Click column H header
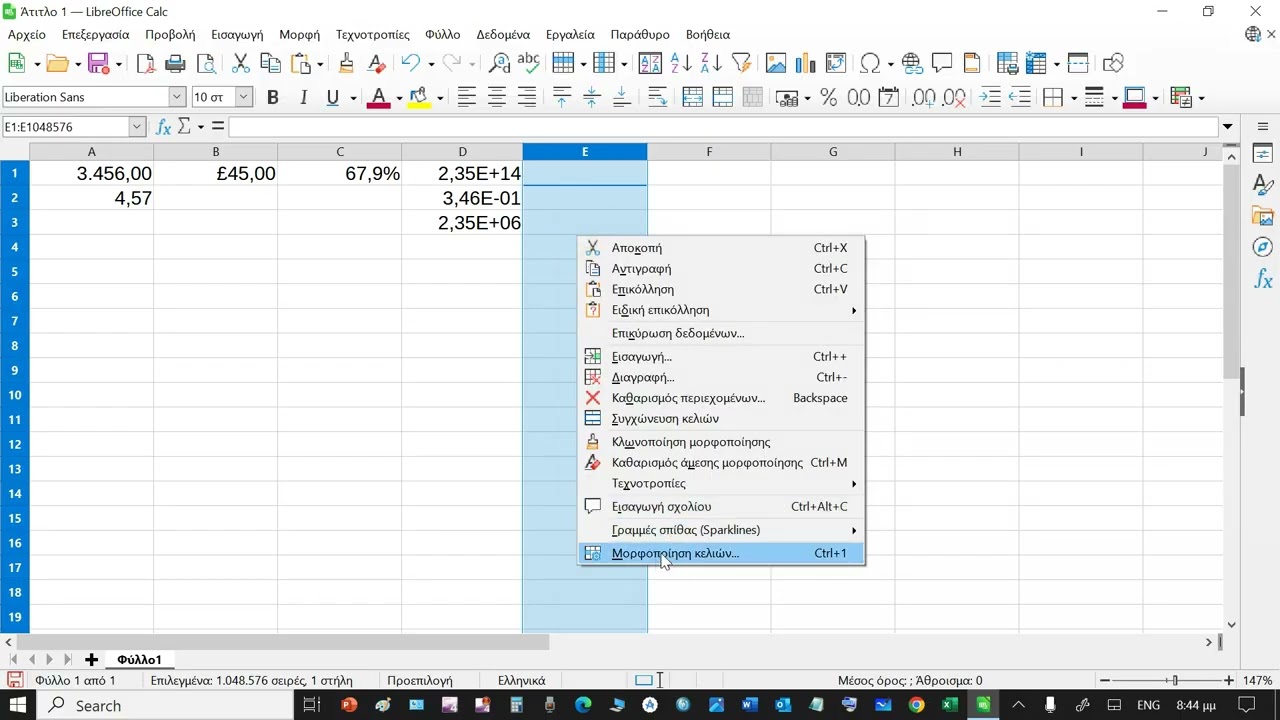Viewport: 1280px width, 720px height. click(x=957, y=152)
